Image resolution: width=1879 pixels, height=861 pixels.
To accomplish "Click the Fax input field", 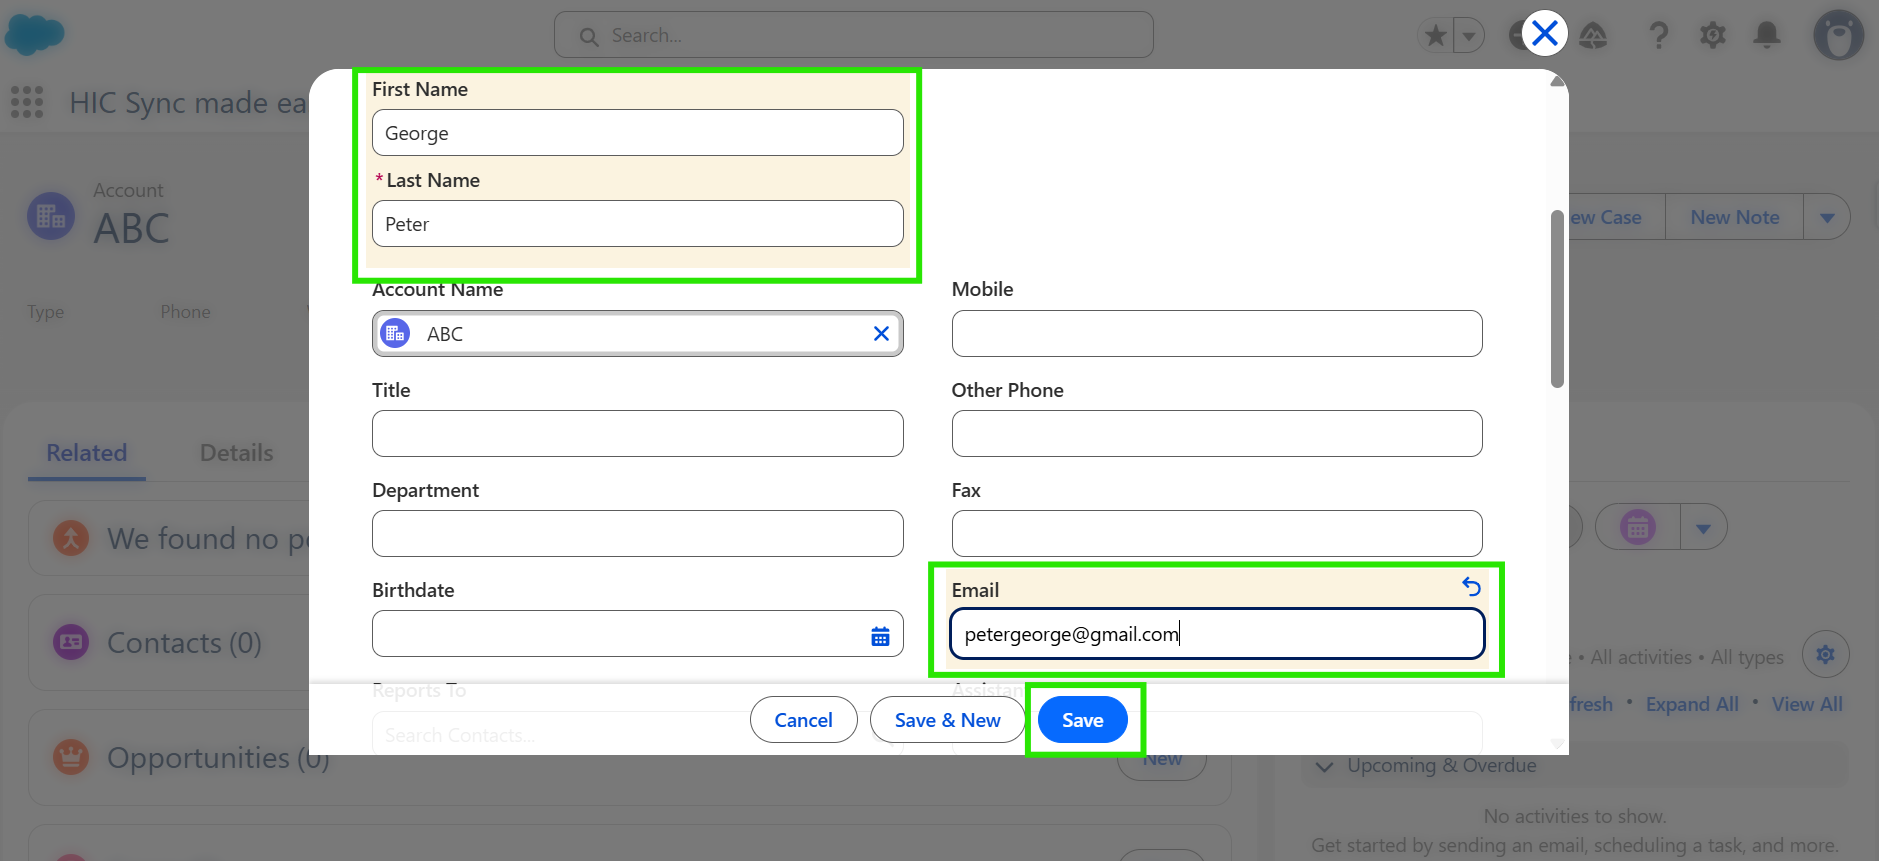I will 1217,534.
